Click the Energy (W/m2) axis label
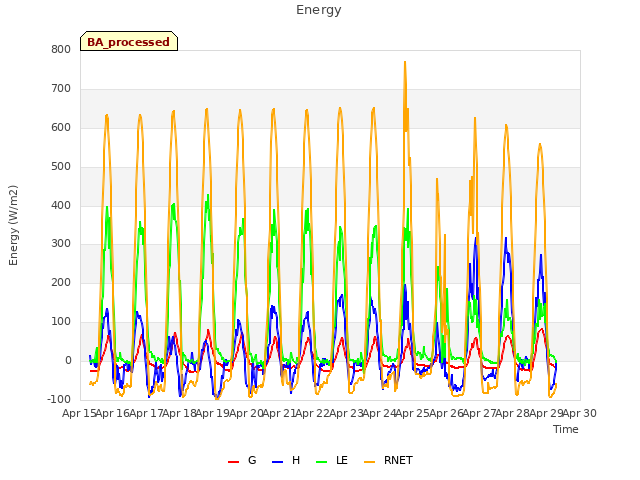Screen dimensions: 640x480 tap(13, 225)
